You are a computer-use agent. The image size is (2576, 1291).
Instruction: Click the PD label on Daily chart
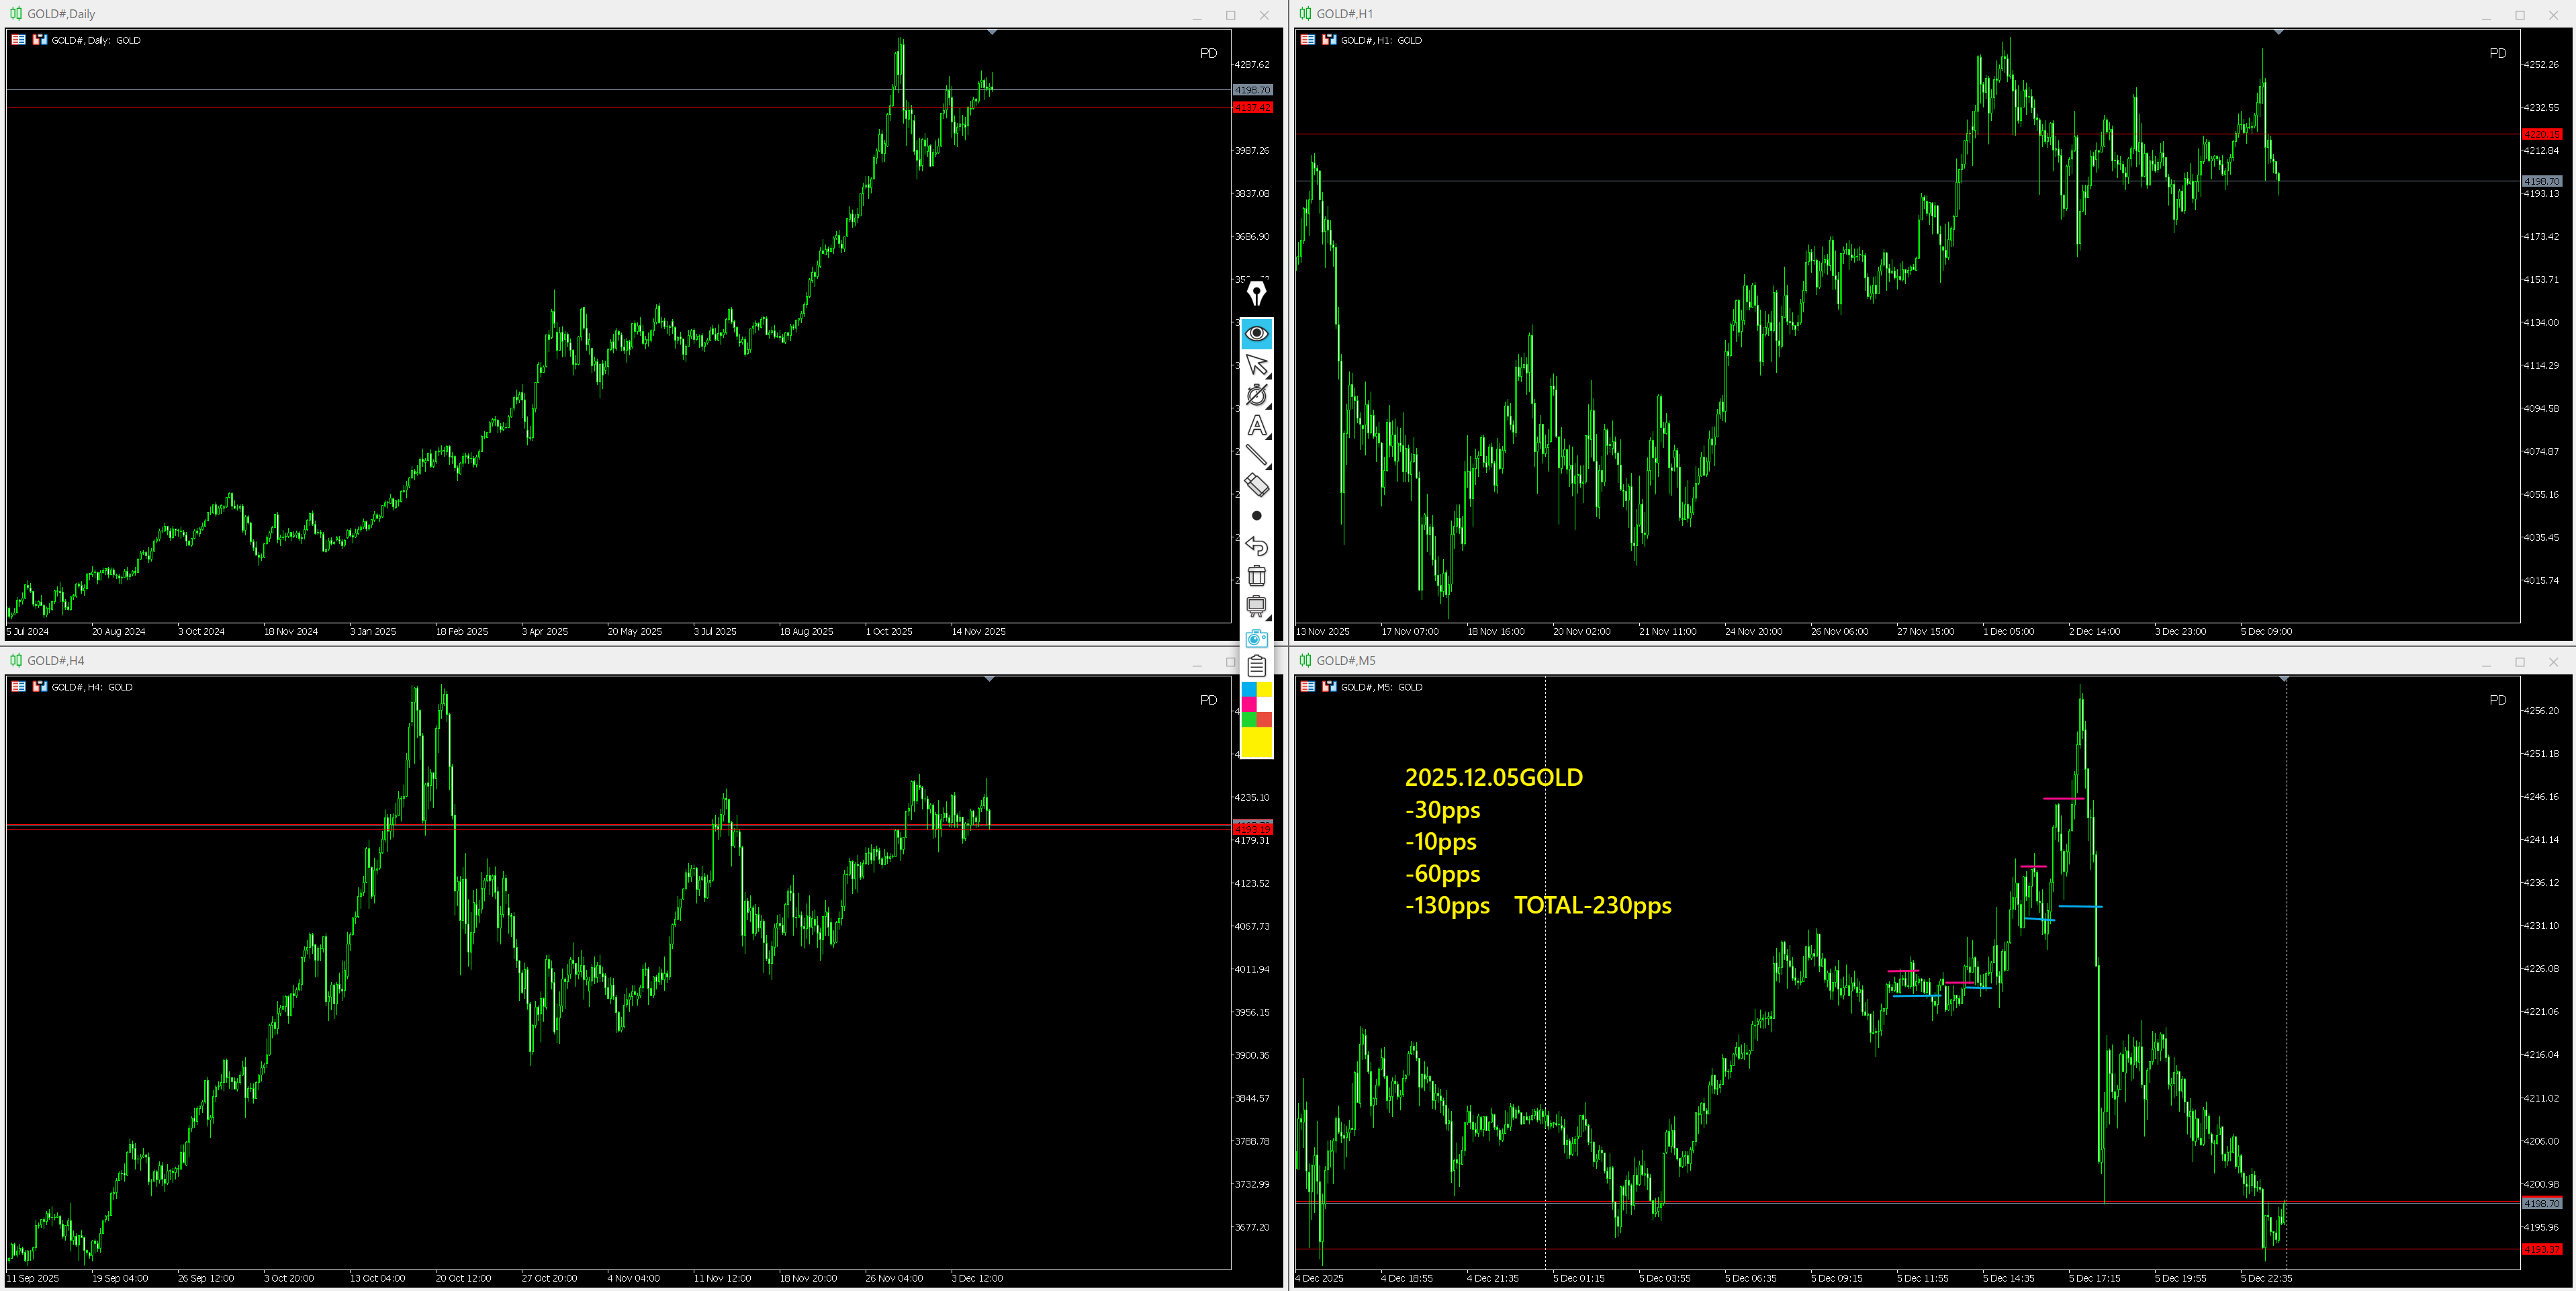click(1208, 53)
